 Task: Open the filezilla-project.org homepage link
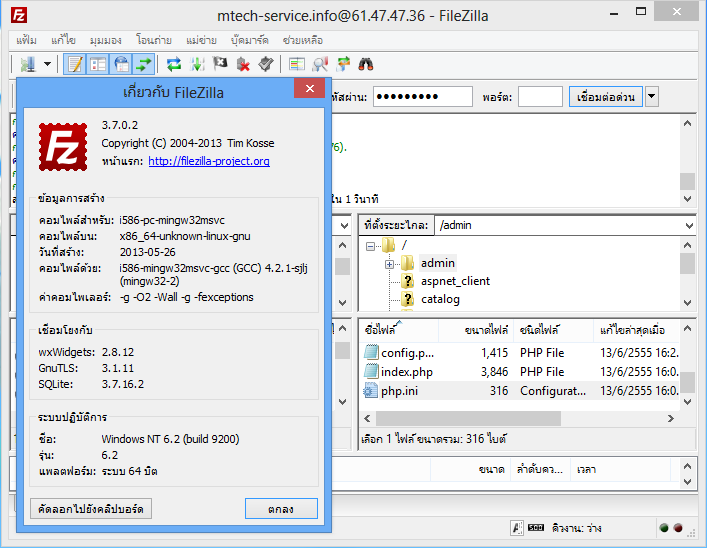click(x=209, y=161)
